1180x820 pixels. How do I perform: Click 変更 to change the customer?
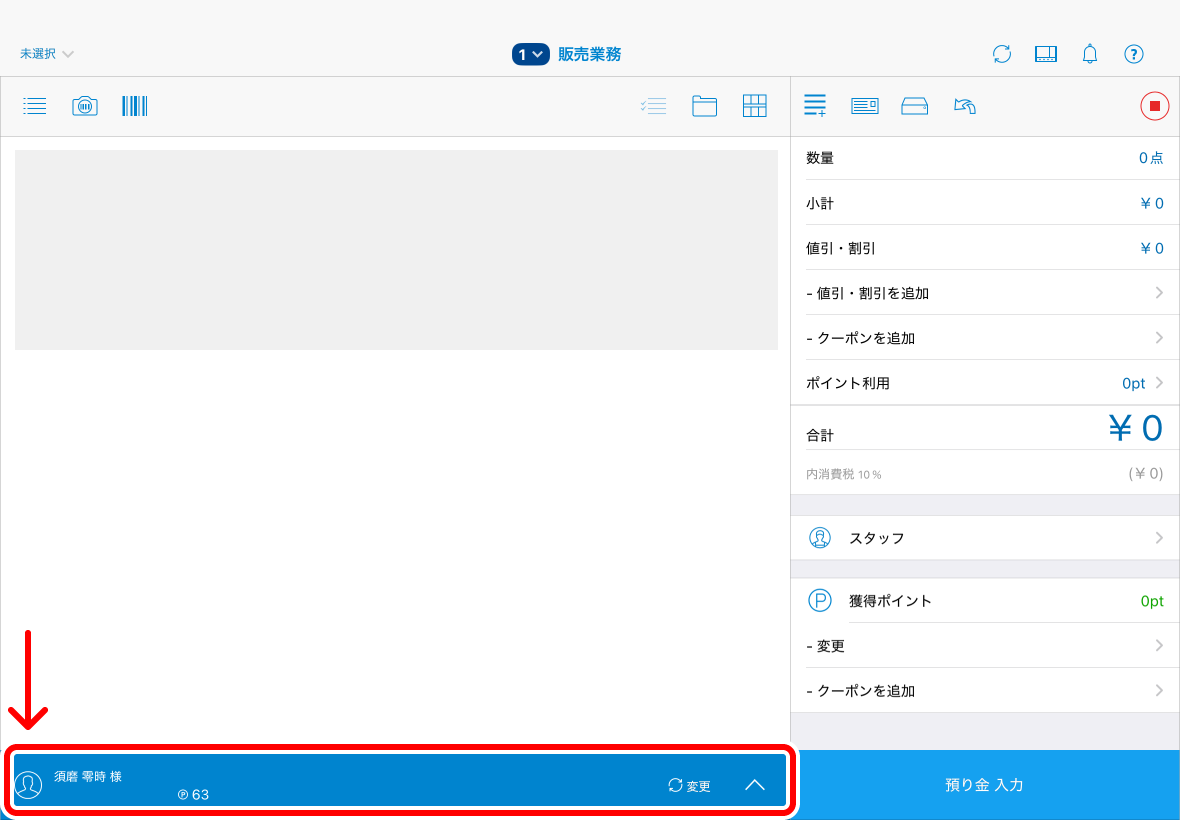689,786
